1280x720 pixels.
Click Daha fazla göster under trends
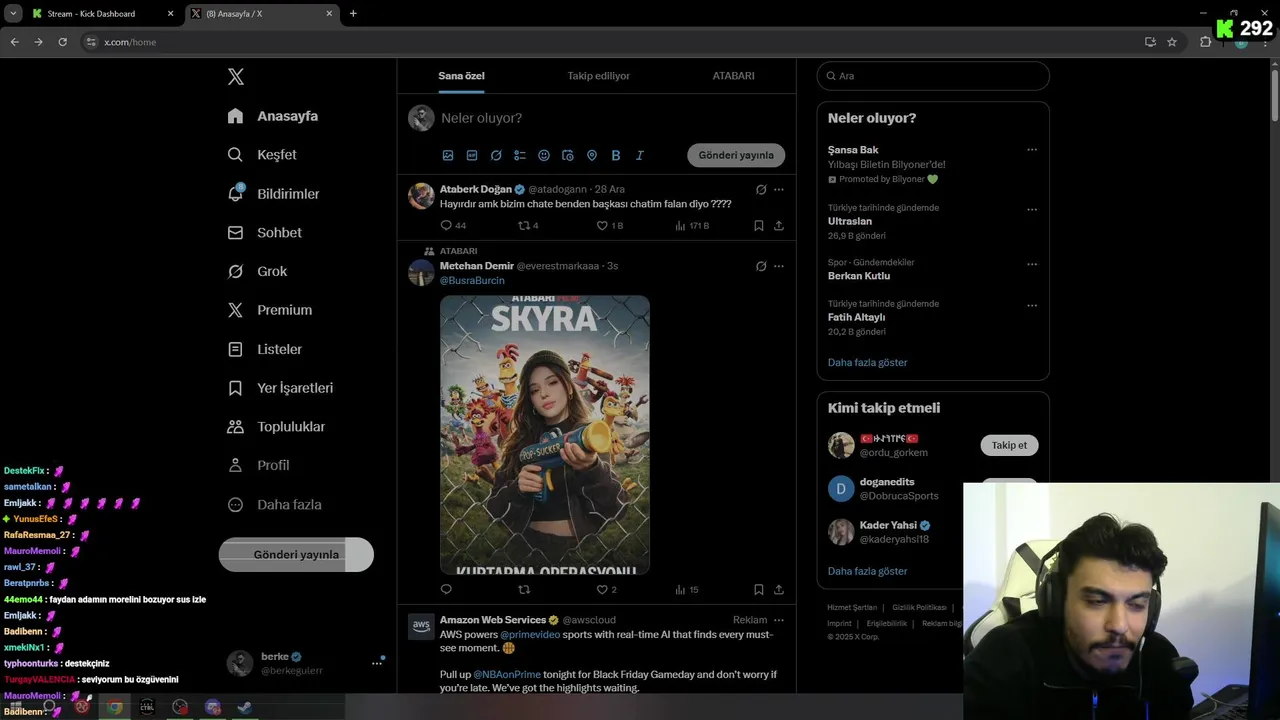[868, 363]
